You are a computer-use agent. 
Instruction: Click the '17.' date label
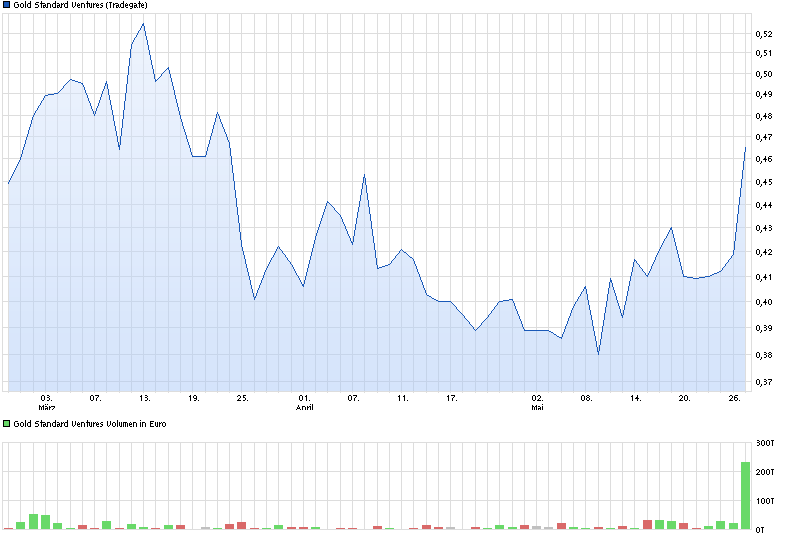(x=451, y=398)
